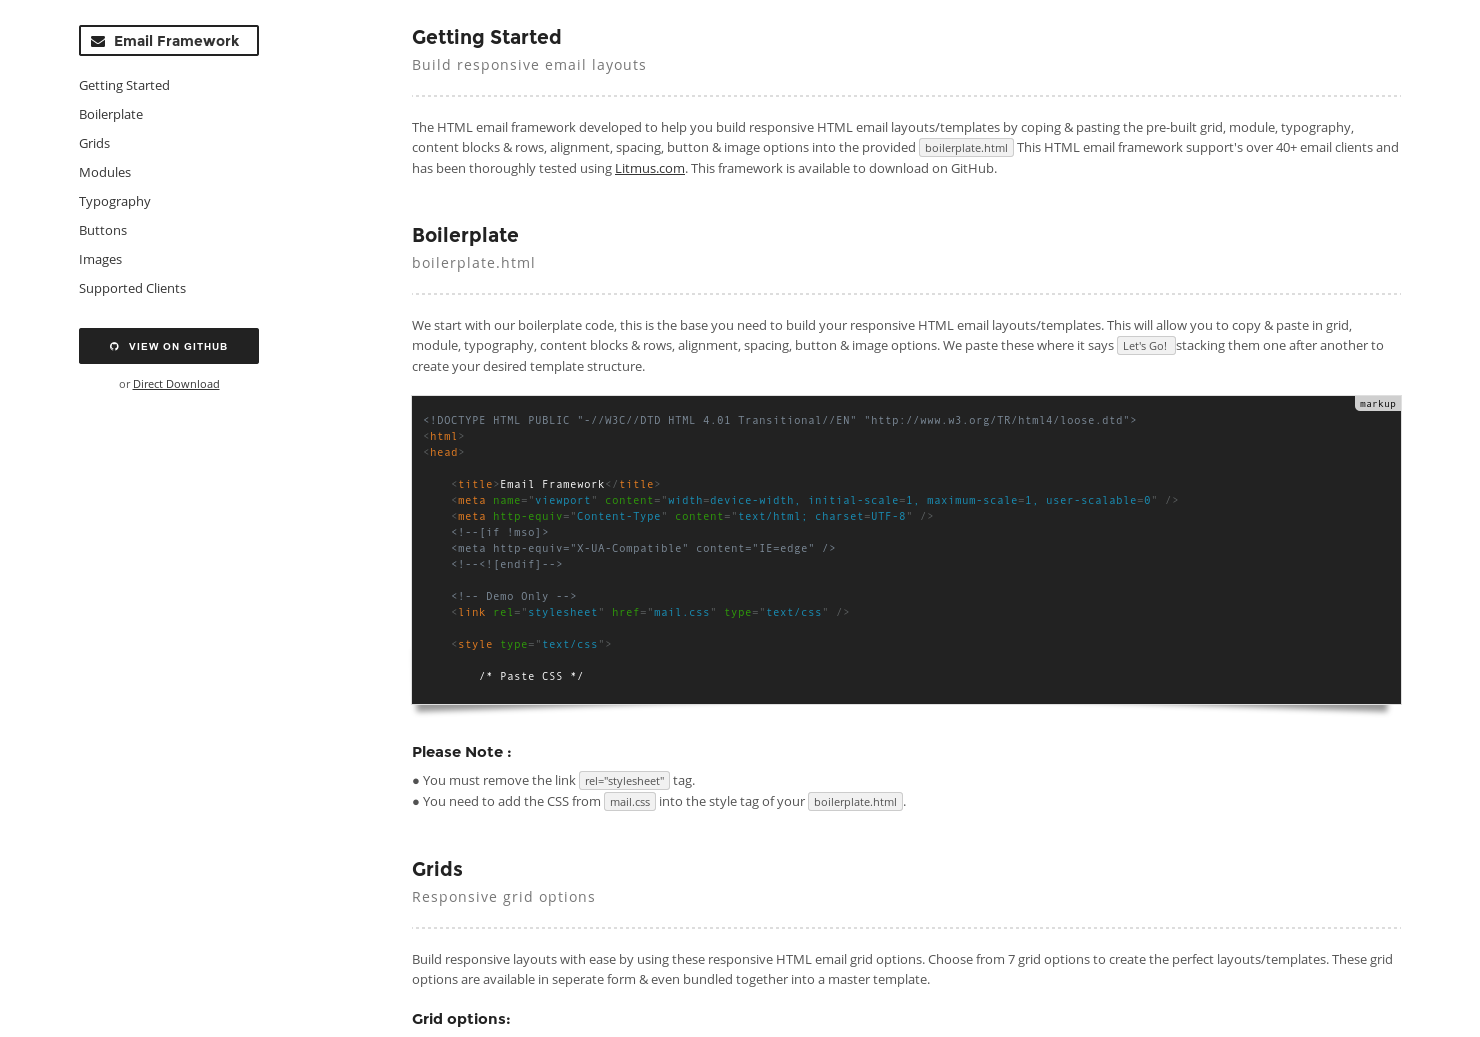Click the Email Framework header button
Image resolution: width=1480 pixels, height=1037 pixels.
pyautogui.click(x=169, y=41)
